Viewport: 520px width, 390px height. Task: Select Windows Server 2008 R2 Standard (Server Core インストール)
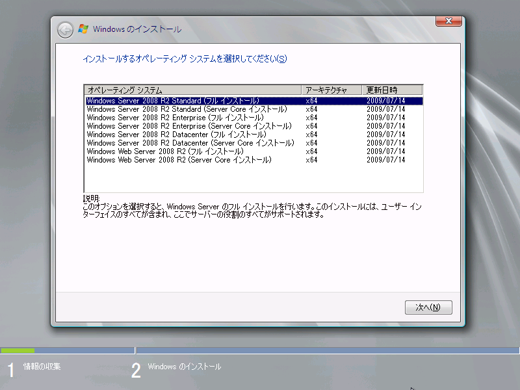click(254, 109)
